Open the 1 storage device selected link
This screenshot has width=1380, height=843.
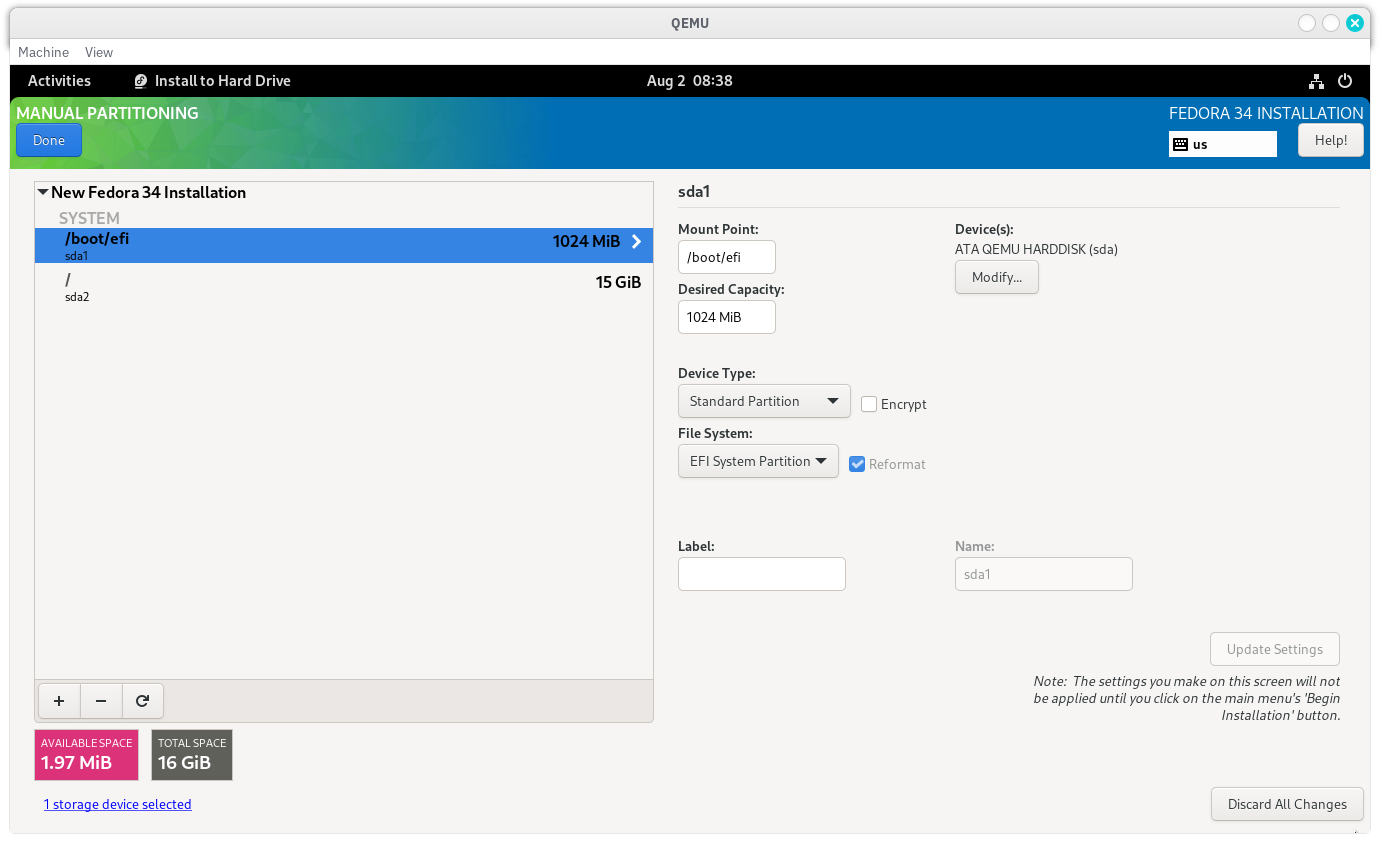tap(118, 804)
